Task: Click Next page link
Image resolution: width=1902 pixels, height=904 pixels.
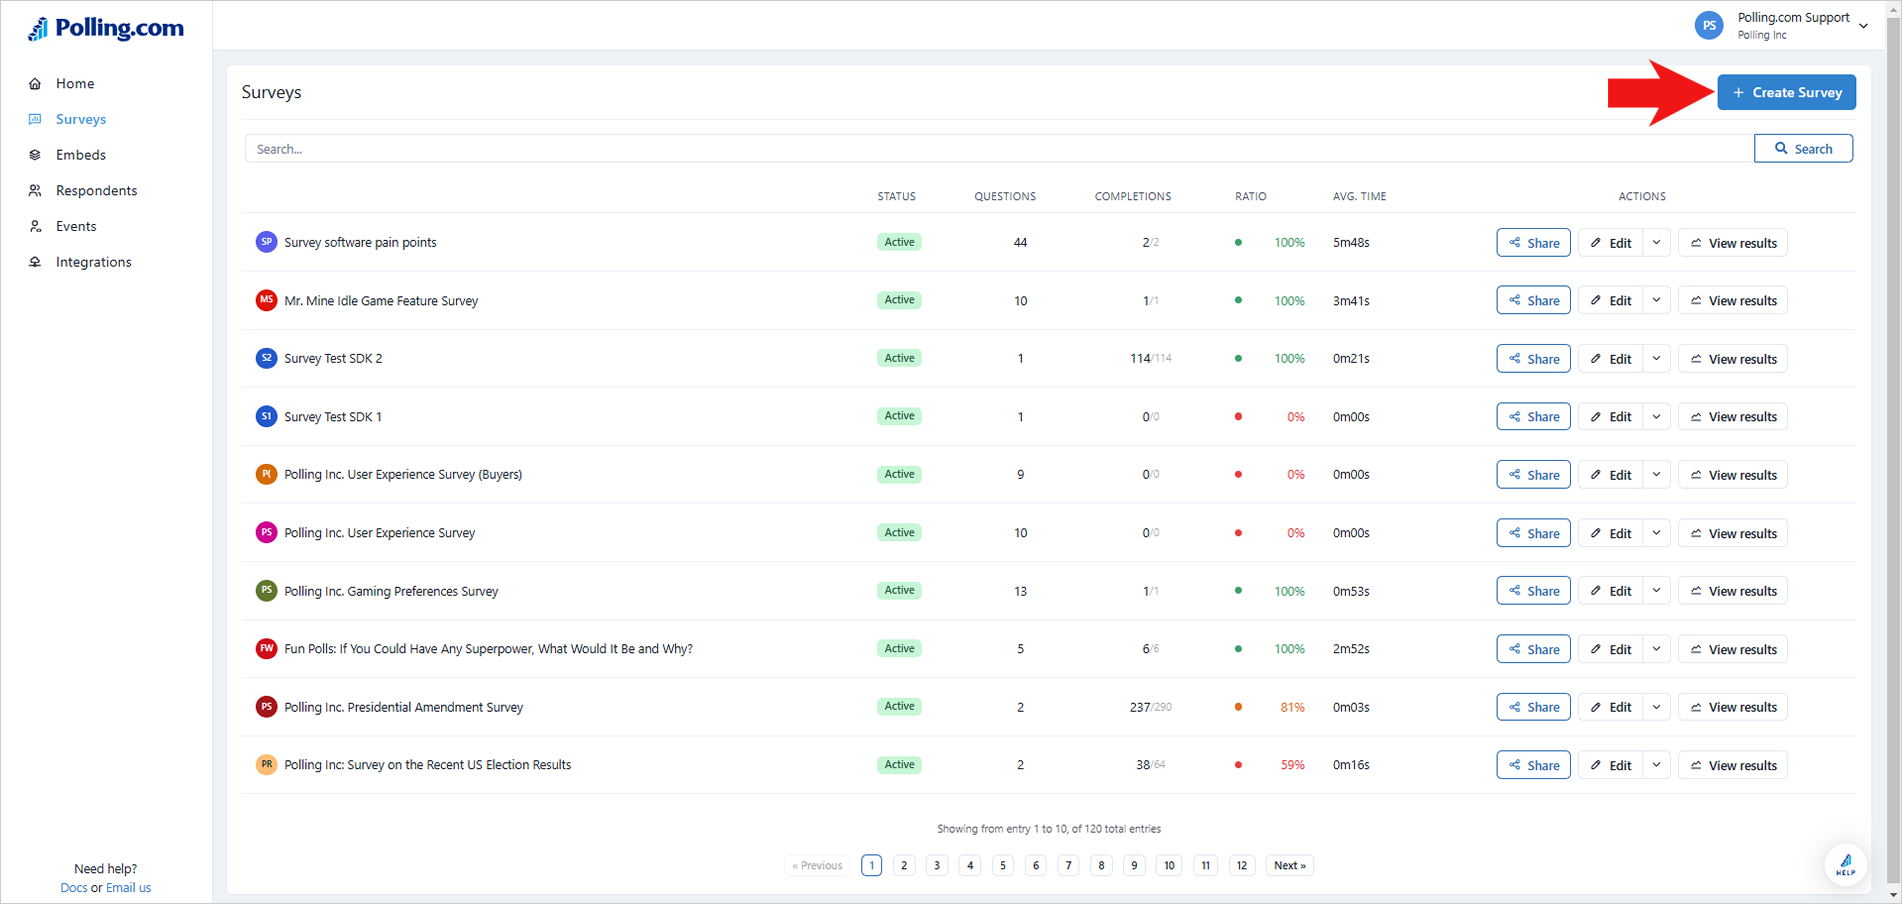Action: [x=1289, y=865]
